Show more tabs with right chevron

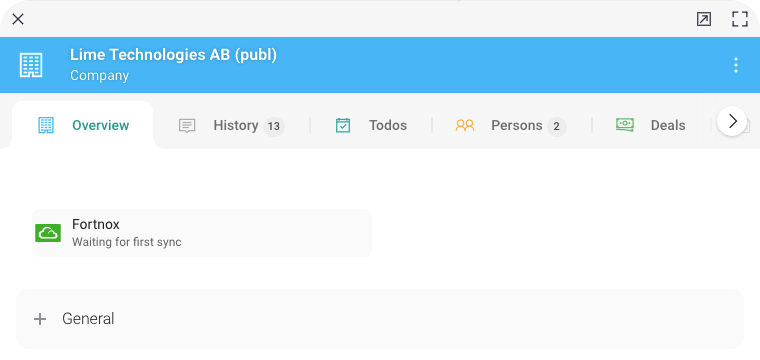[x=732, y=121]
